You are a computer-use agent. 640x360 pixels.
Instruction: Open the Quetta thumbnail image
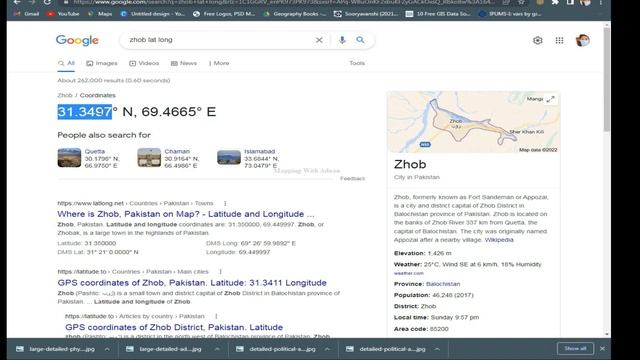69,158
